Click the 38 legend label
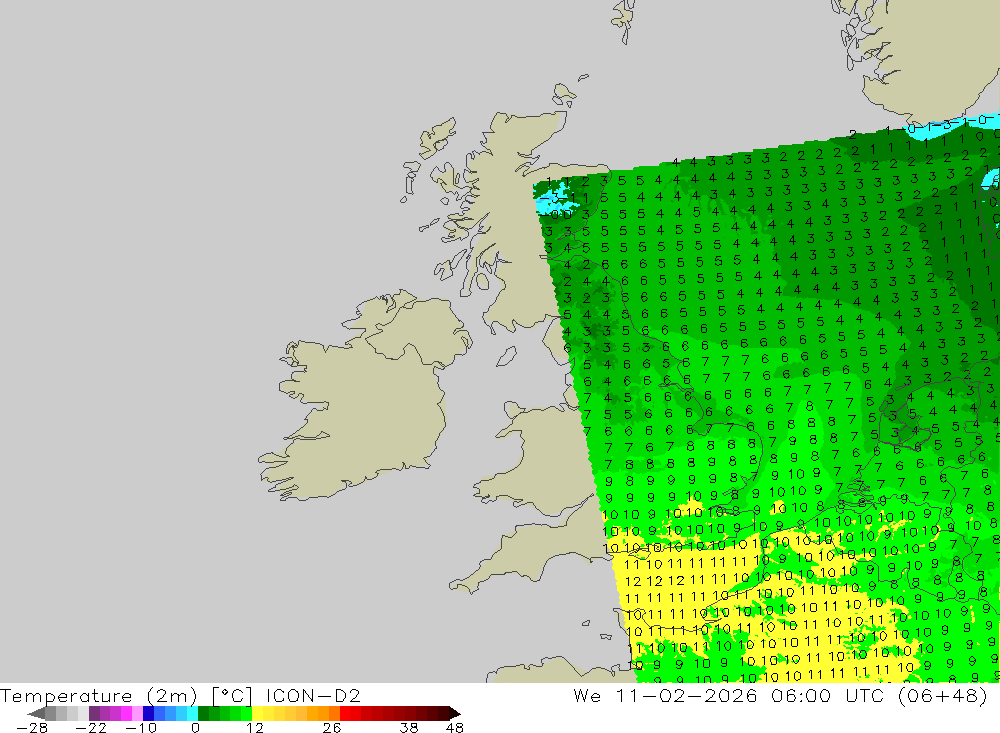The height and width of the screenshot is (733, 1000). 409,728
